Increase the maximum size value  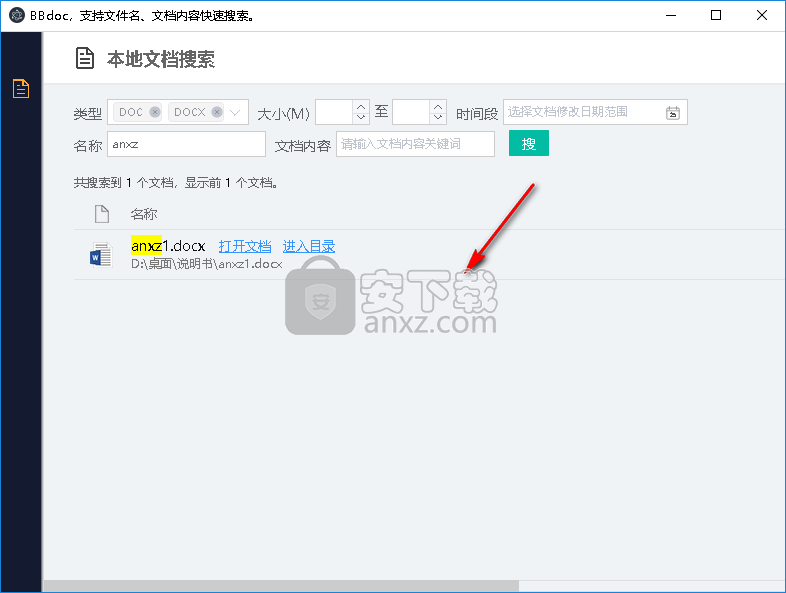click(438, 106)
